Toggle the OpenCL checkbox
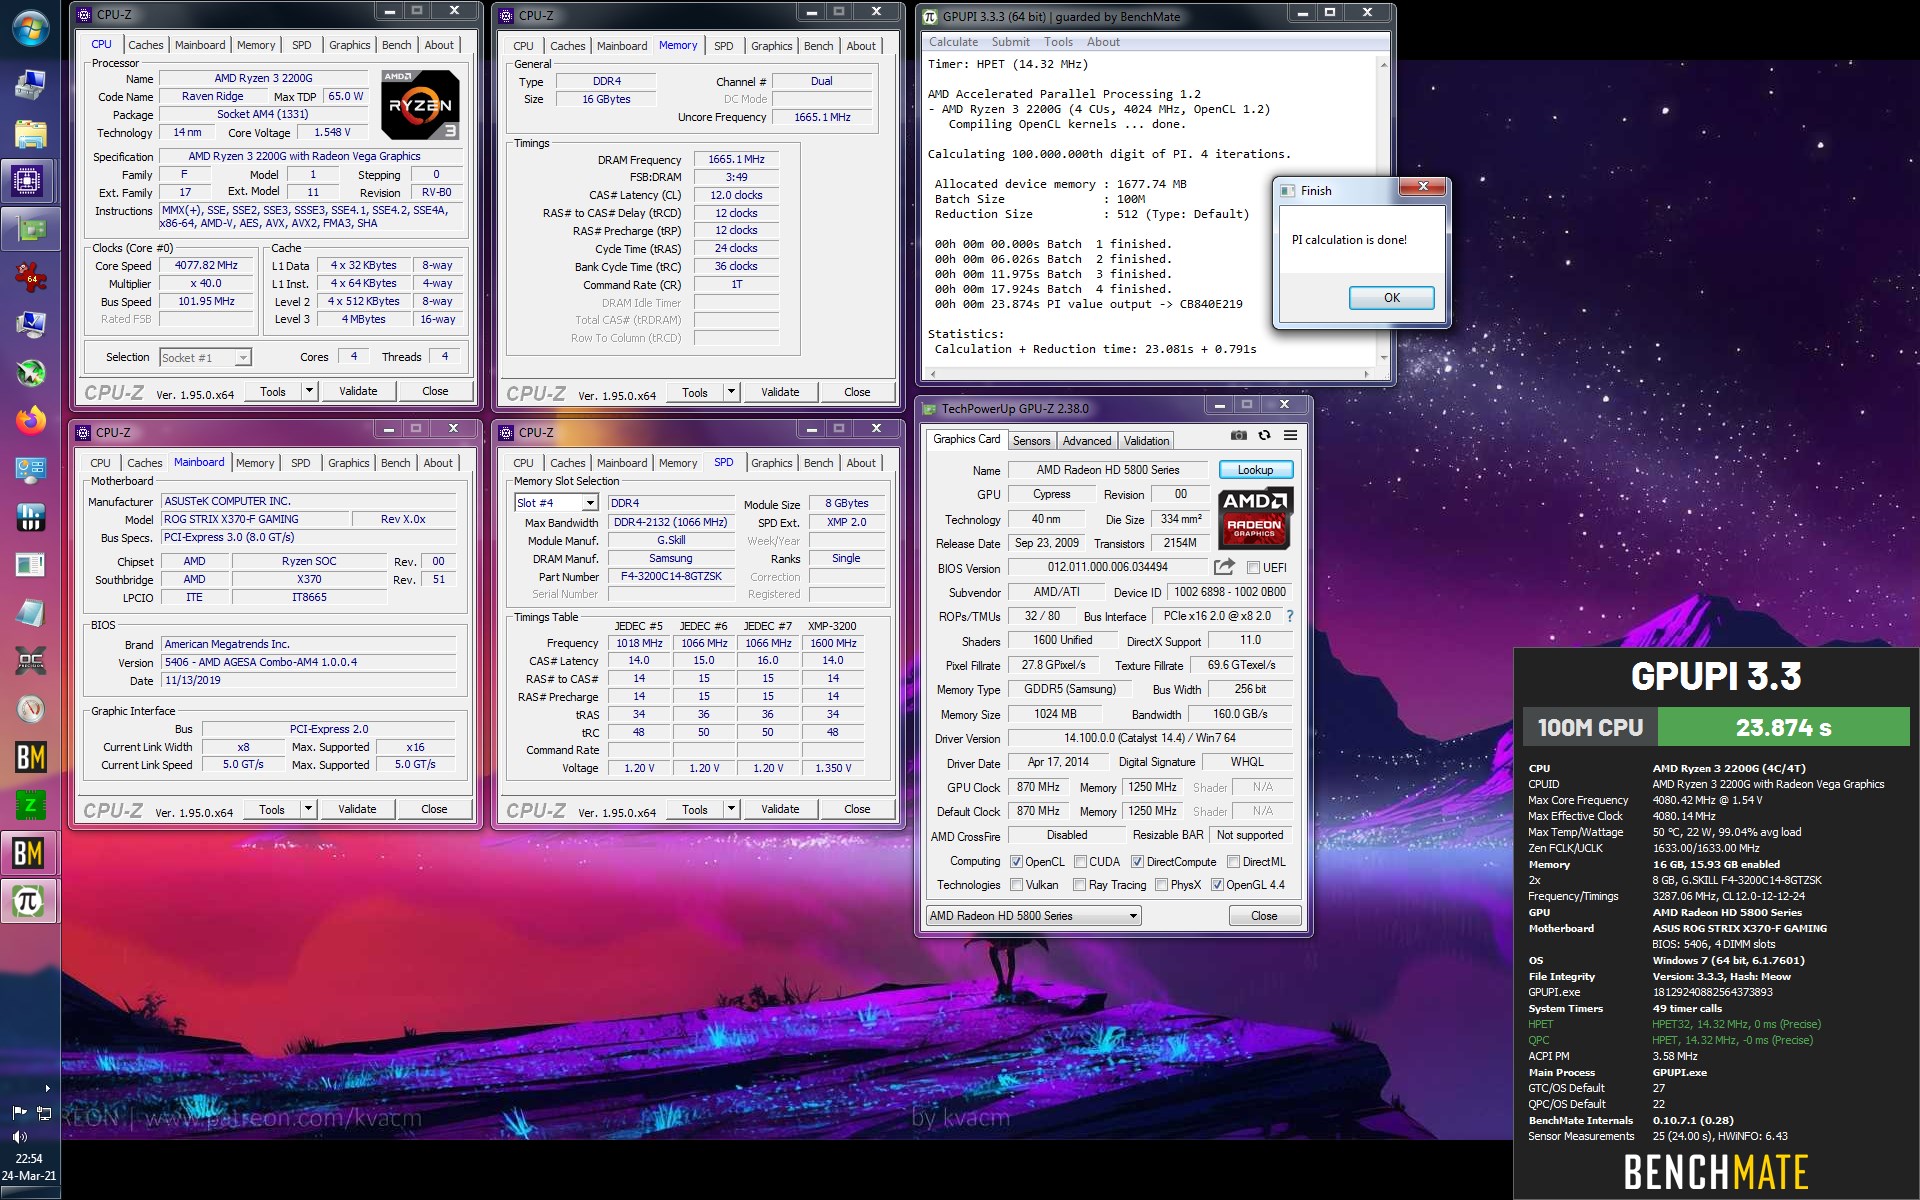This screenshot has height=1200, width=1920. (x=1016, y=862)
